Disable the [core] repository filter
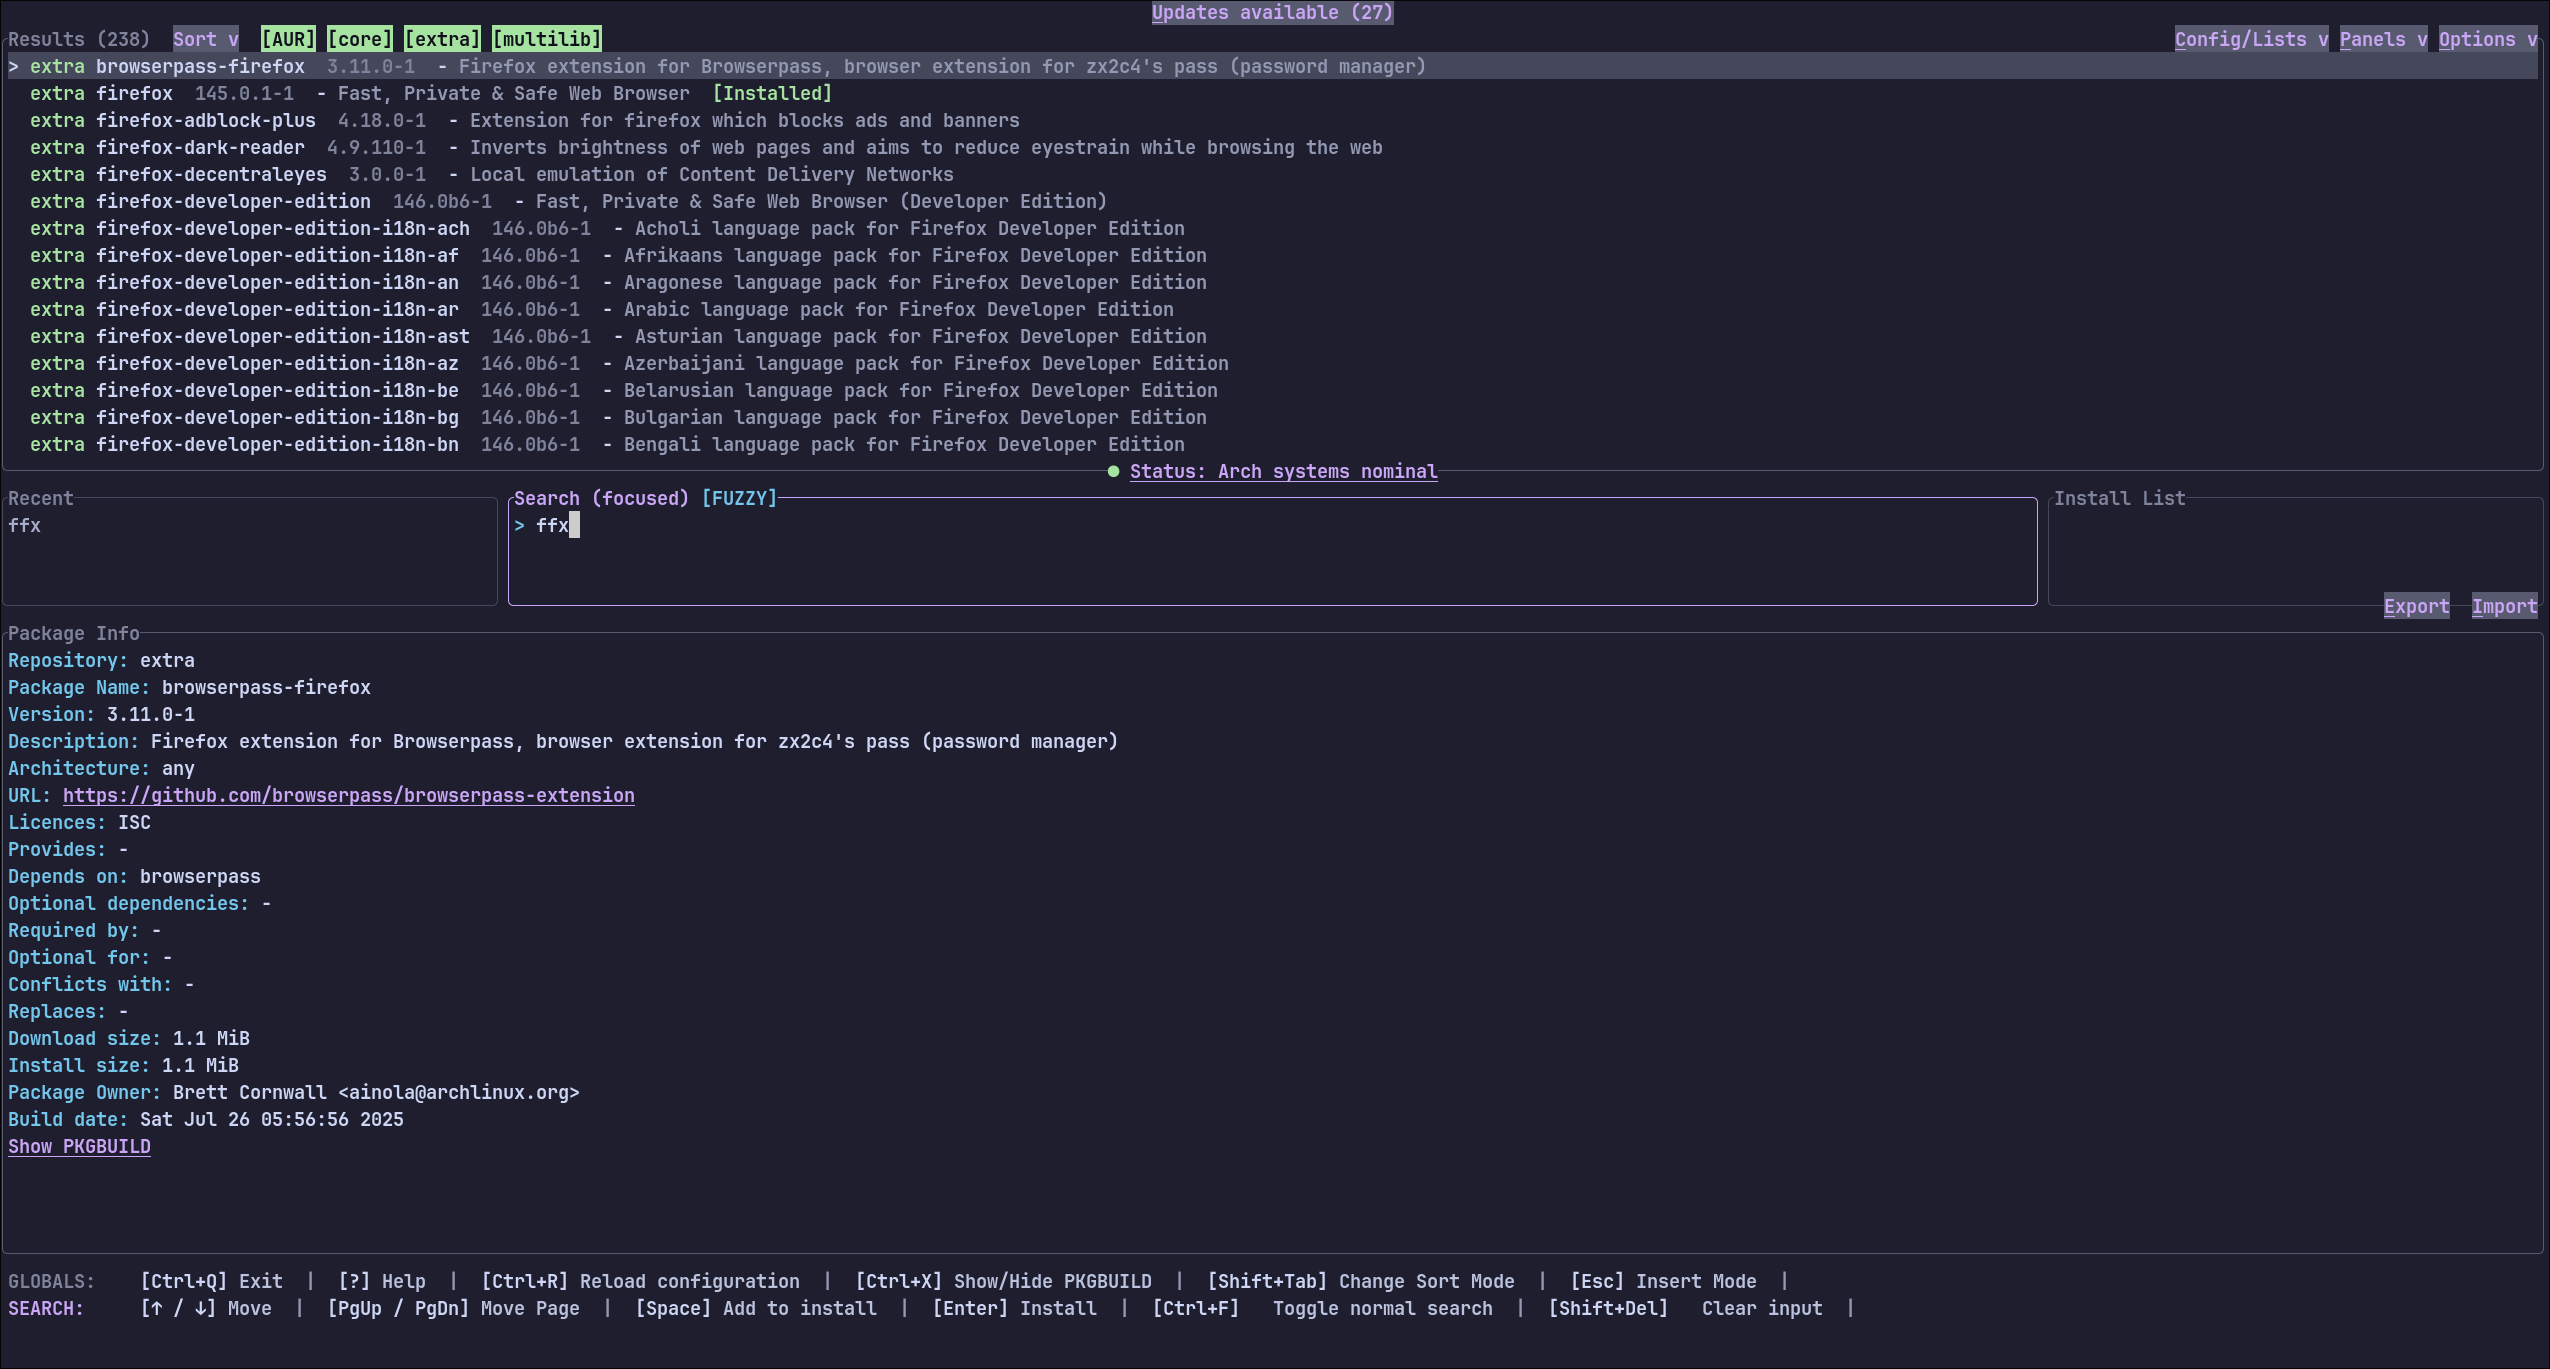This screenshot has width=2550, height=1369. 360,38
